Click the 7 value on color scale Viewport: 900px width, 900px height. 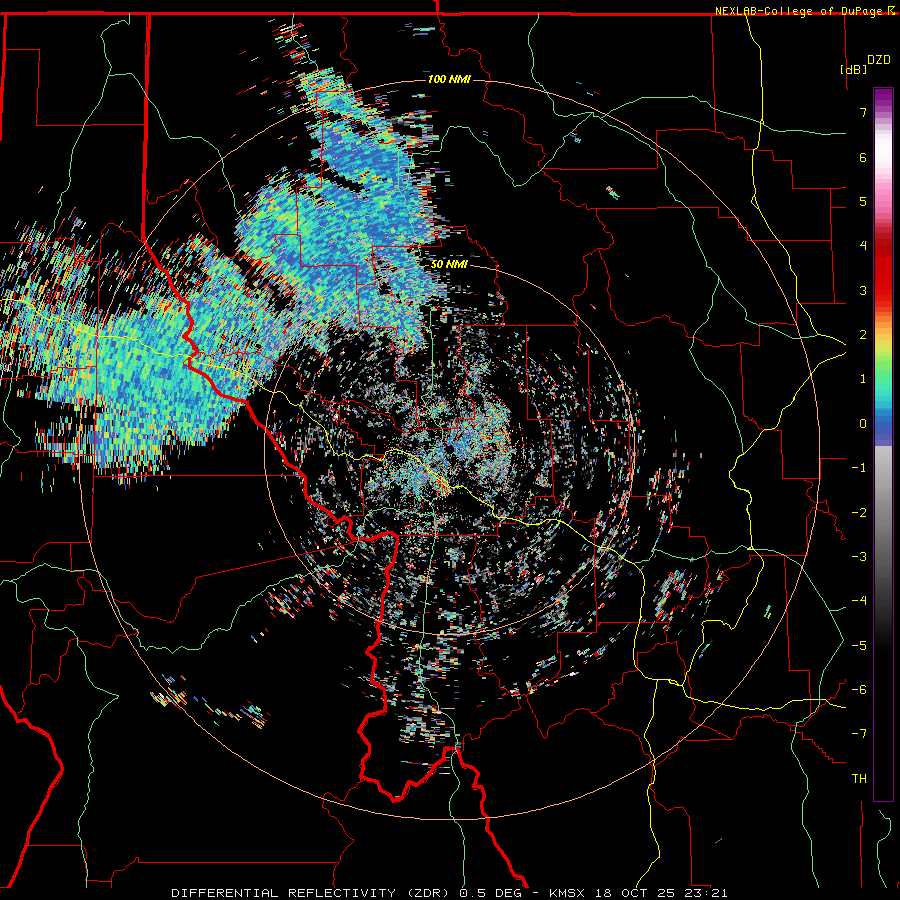(x=863, y=112)
